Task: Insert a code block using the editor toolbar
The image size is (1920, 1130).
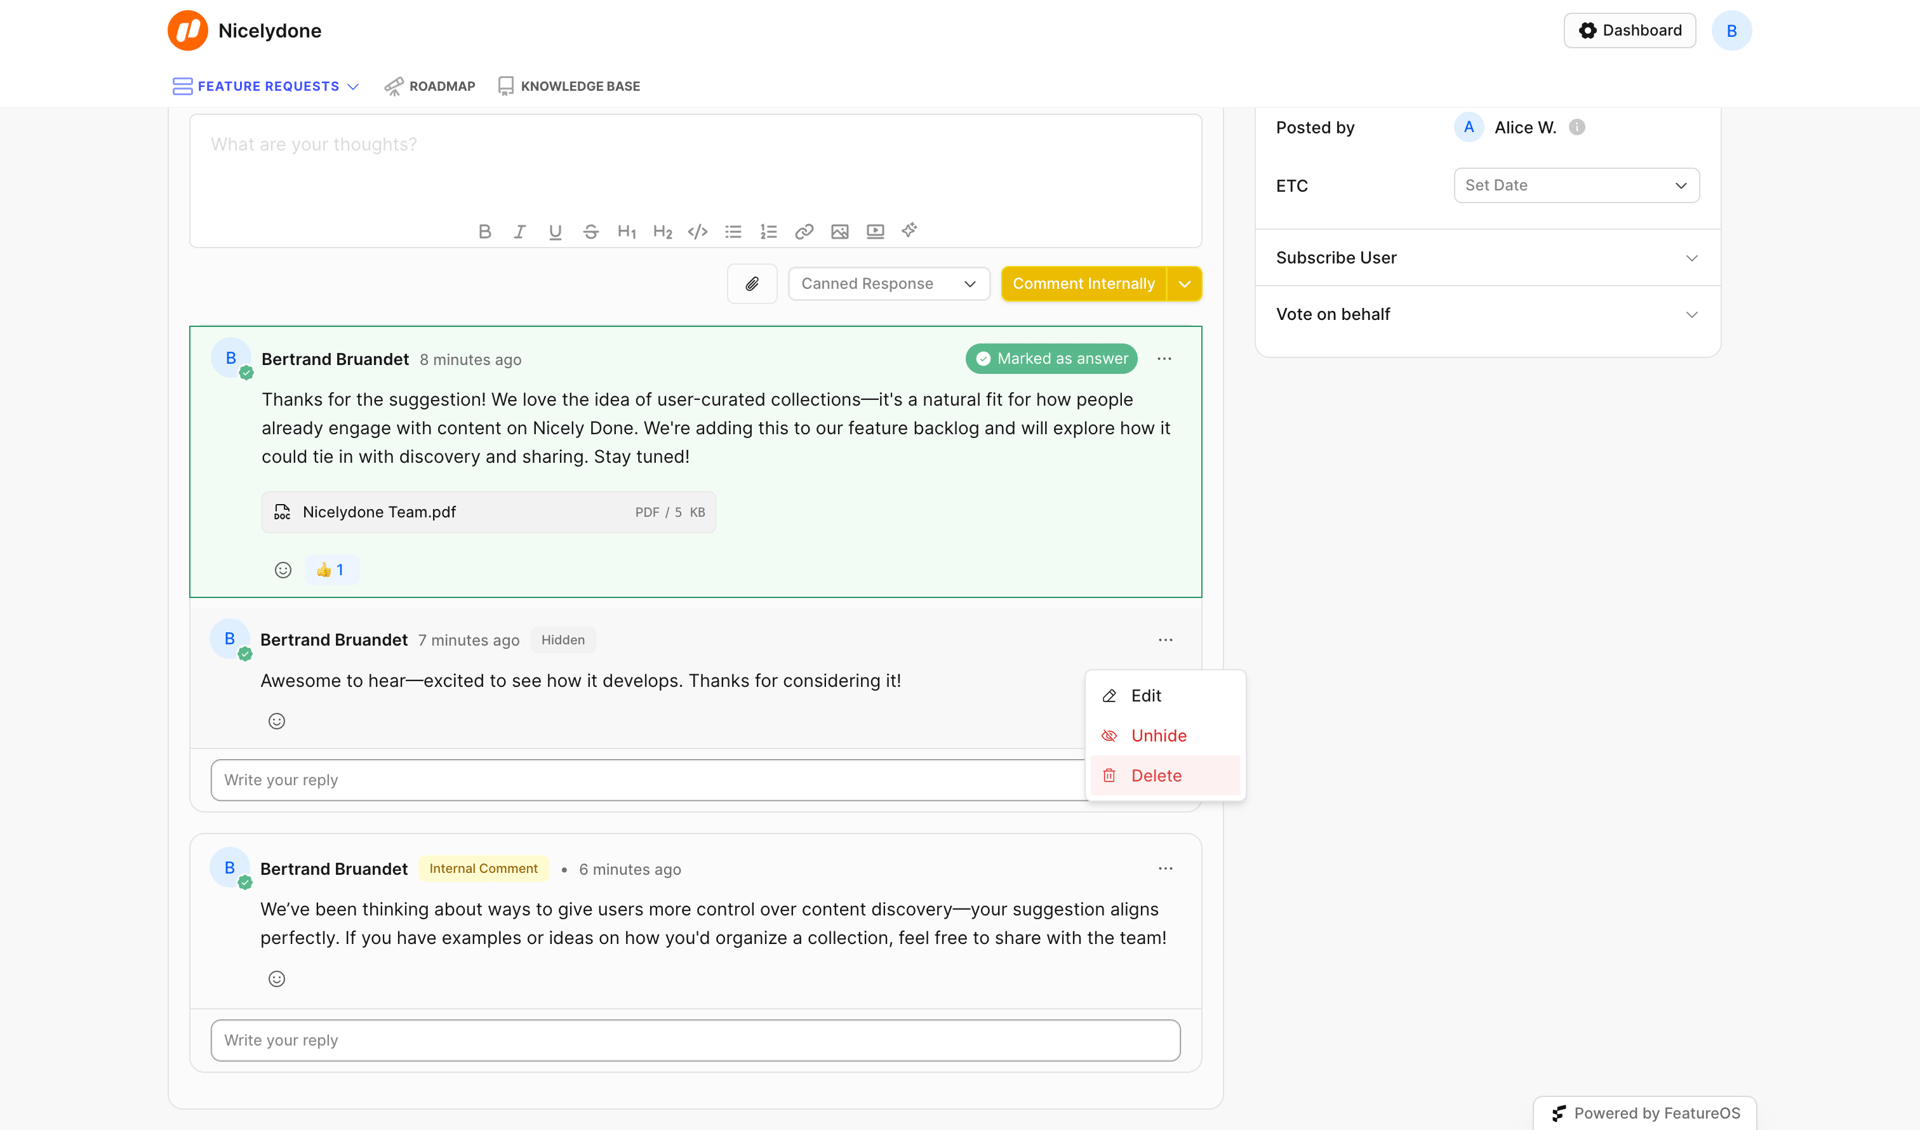Action: [698, 231]
